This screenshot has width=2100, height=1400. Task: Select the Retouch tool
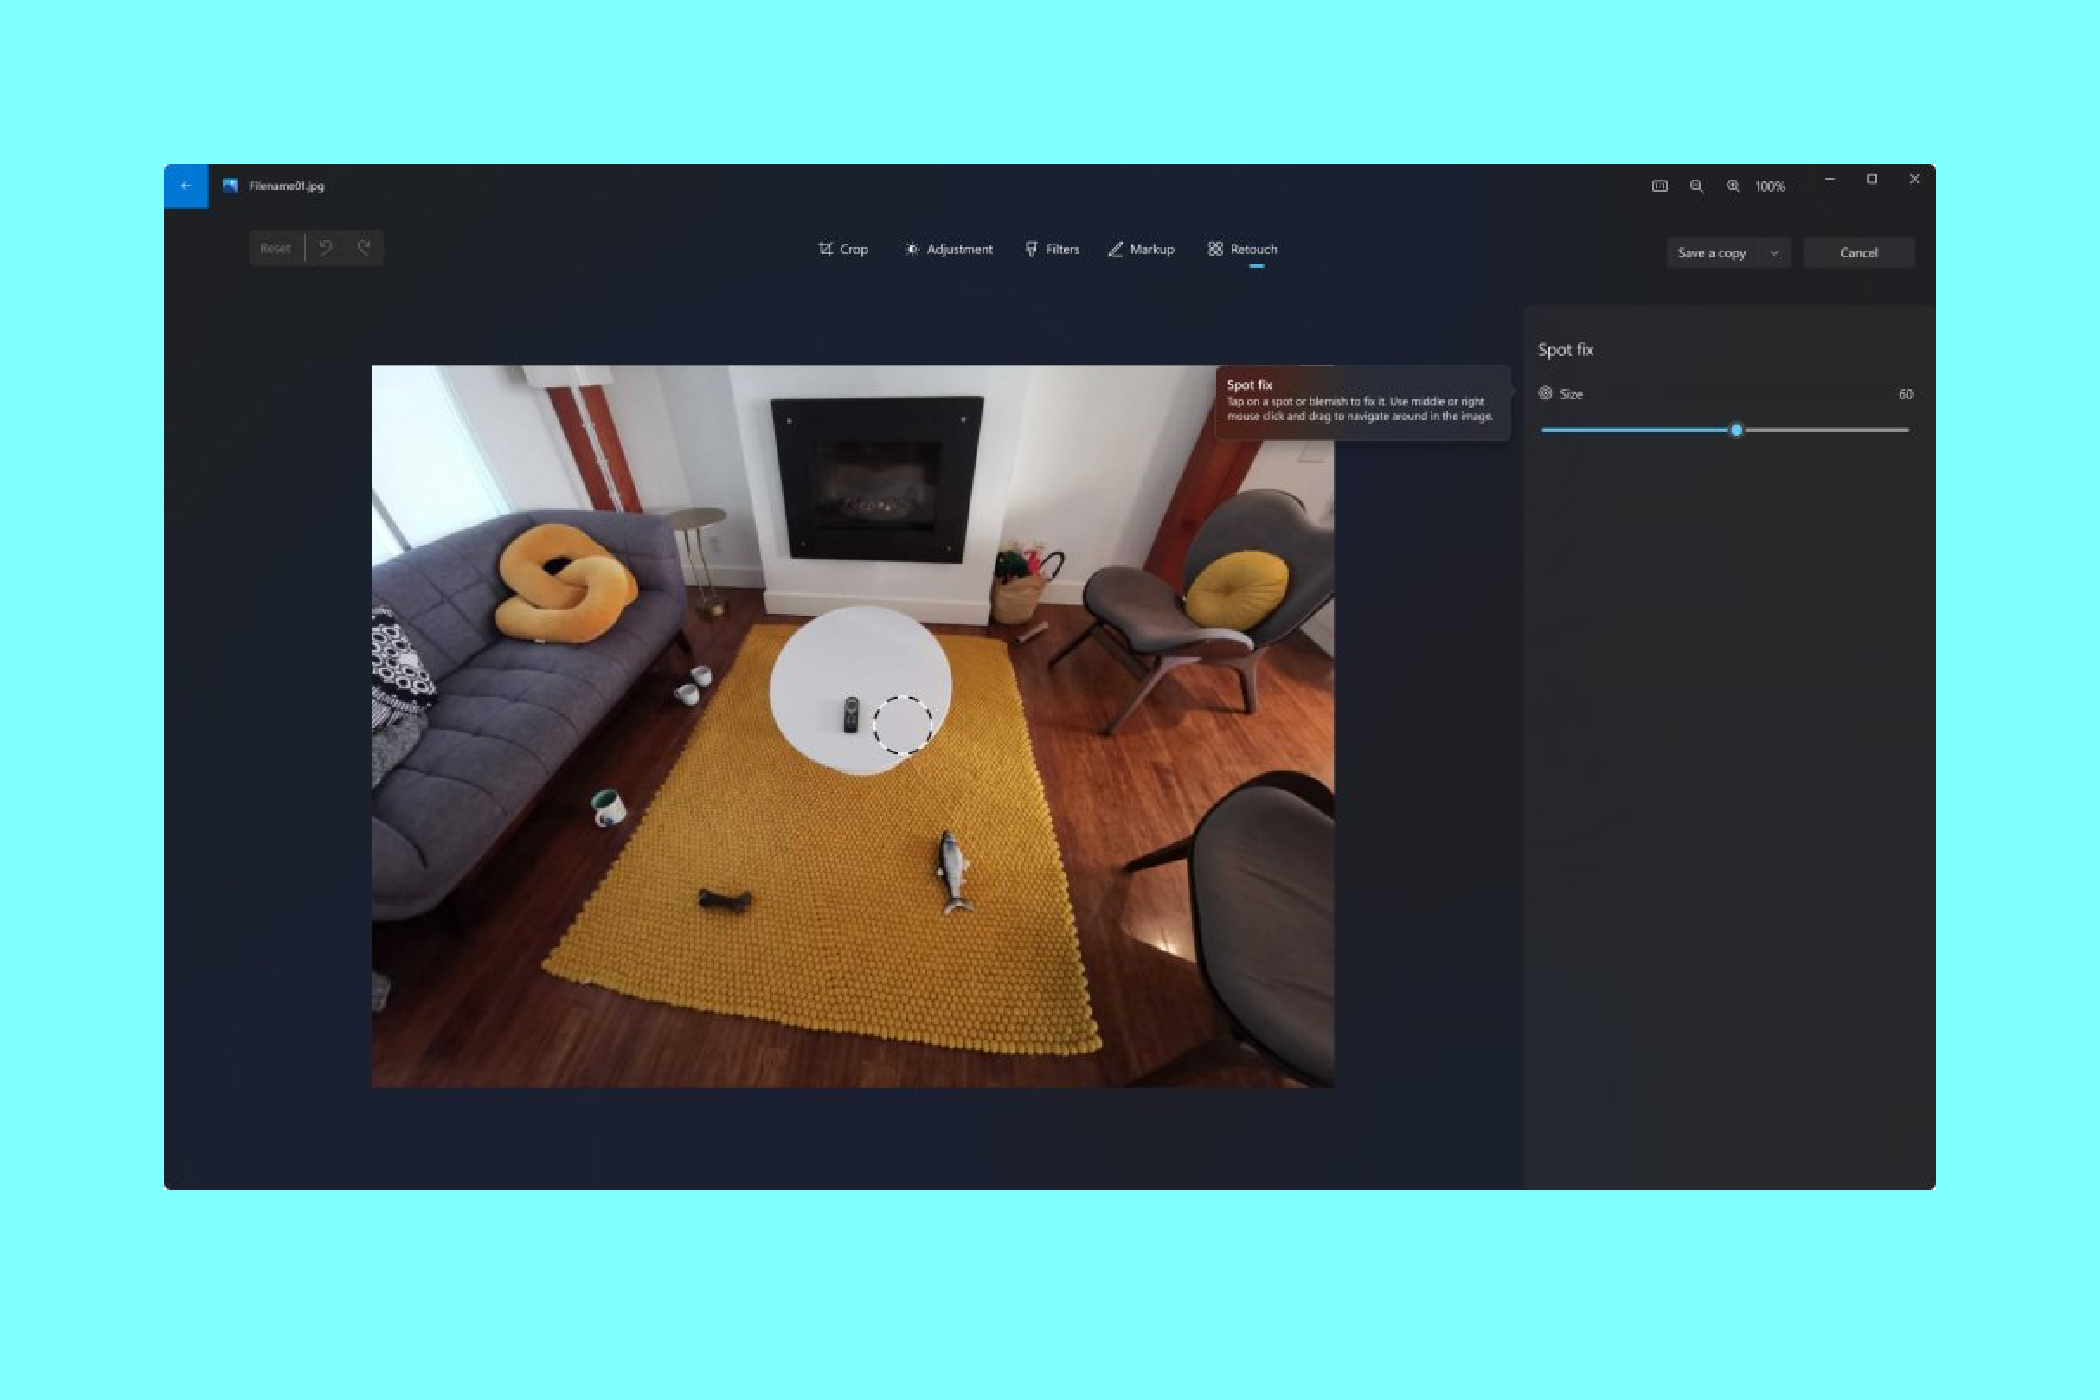pos(1243,249)
